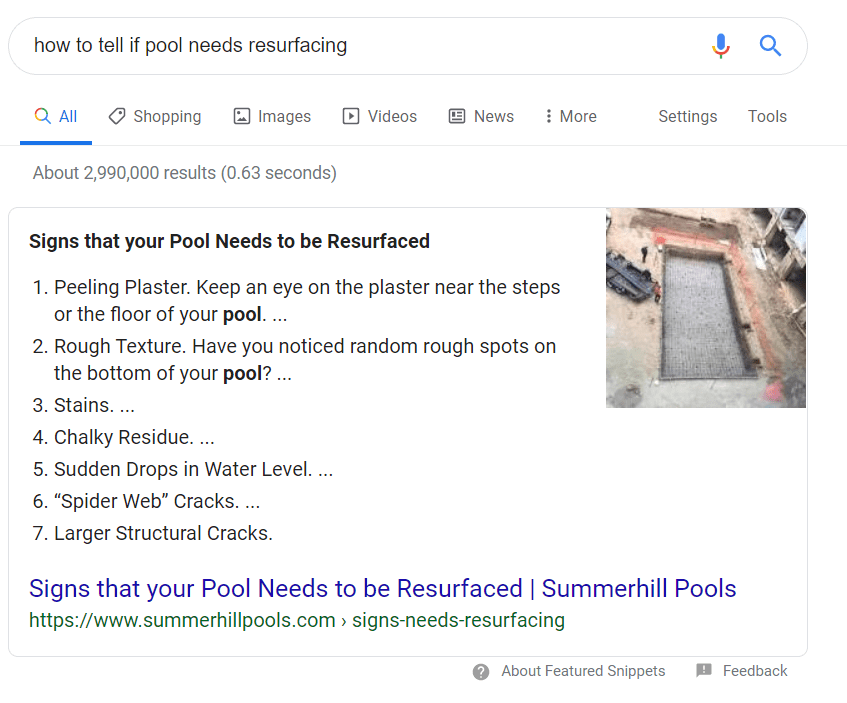Click the bold featured snippet heading
Image resolution: width=847 pixels, height=703 pixels.
click(229, 241)
